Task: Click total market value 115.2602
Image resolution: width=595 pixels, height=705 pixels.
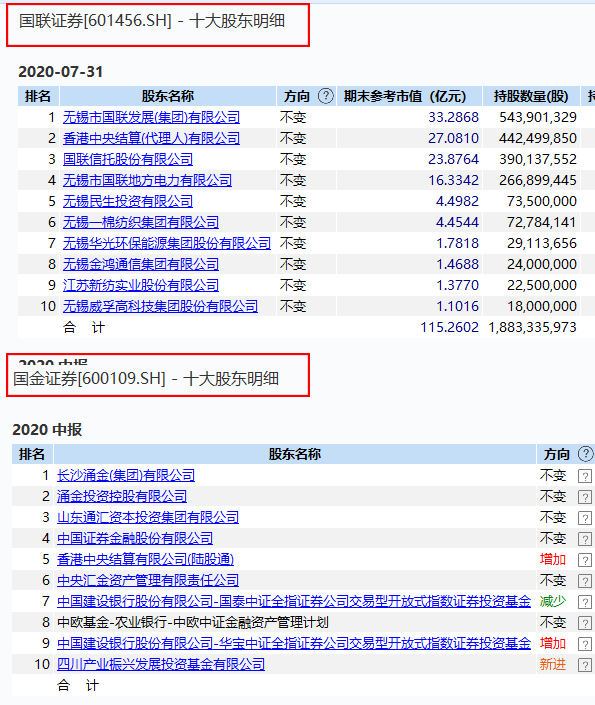Action: click(x=450, y=327)
